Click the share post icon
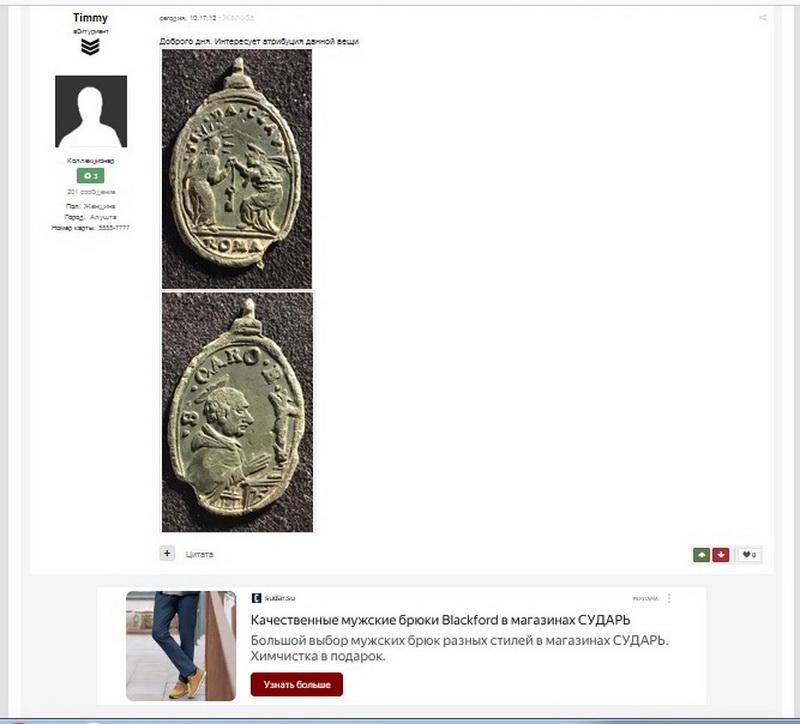The image size is (800, 724). (x=762, y=17)
